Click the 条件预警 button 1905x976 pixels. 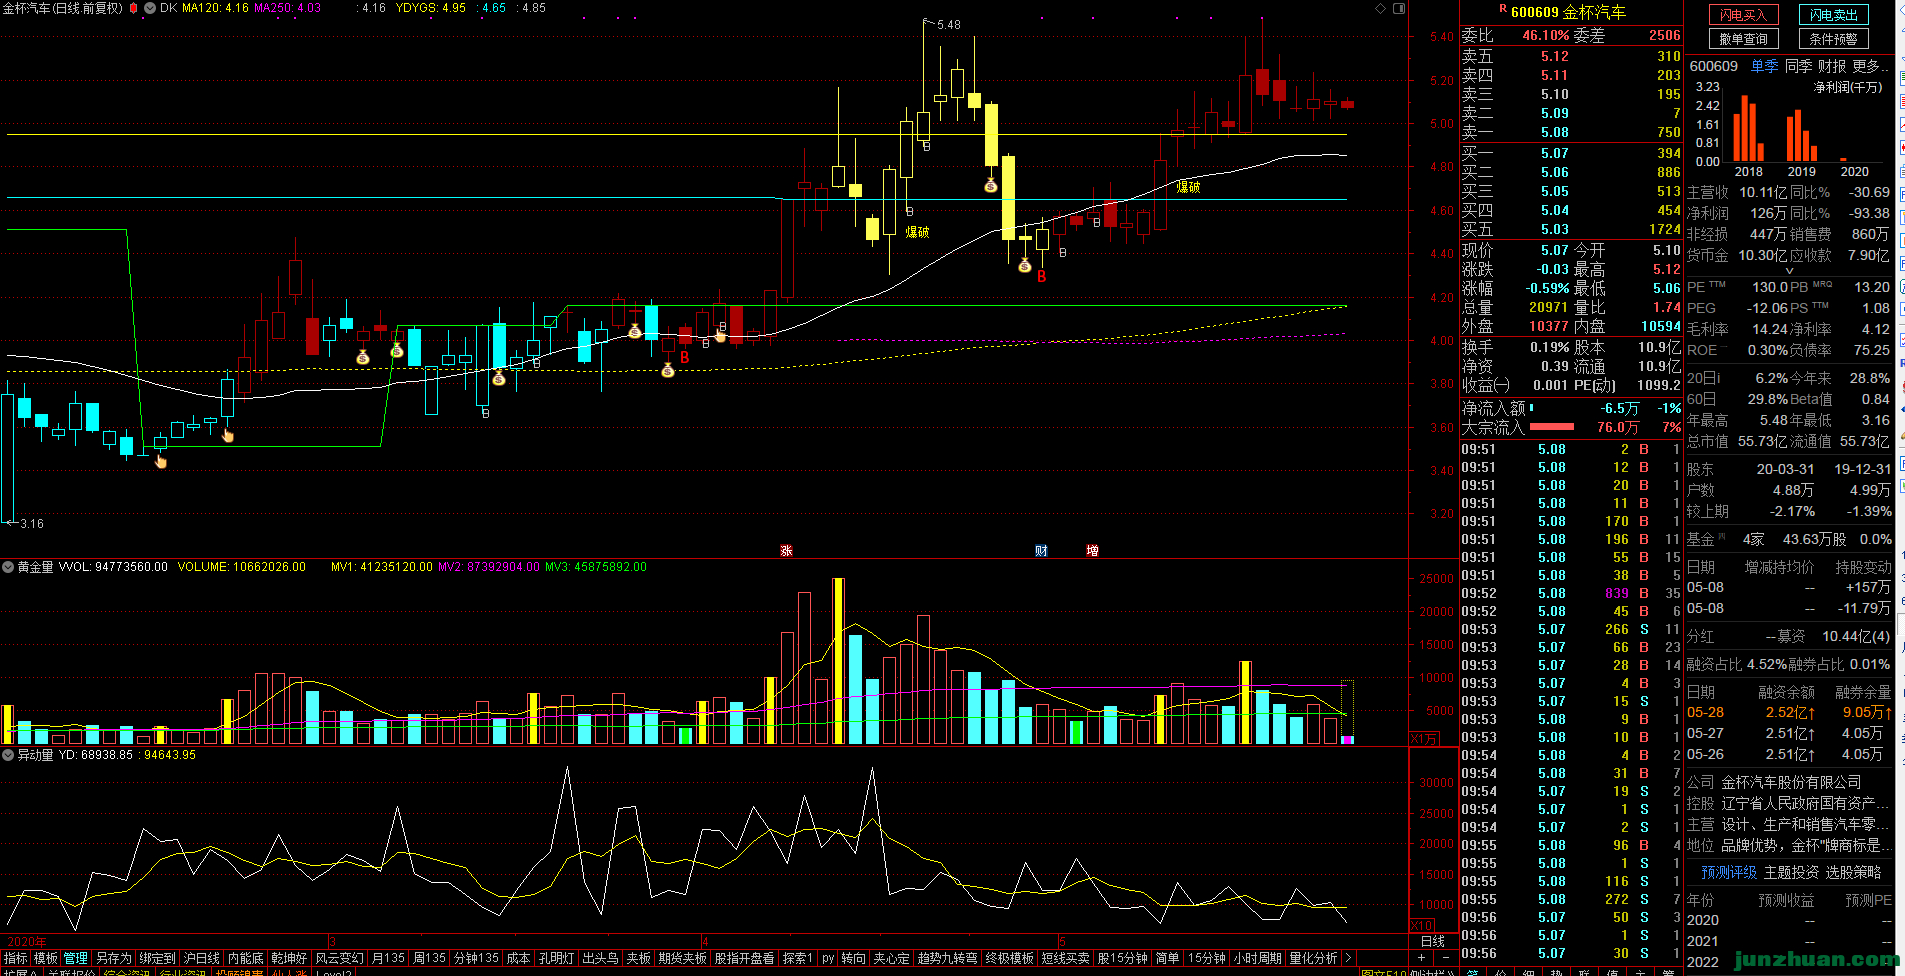1833,39
